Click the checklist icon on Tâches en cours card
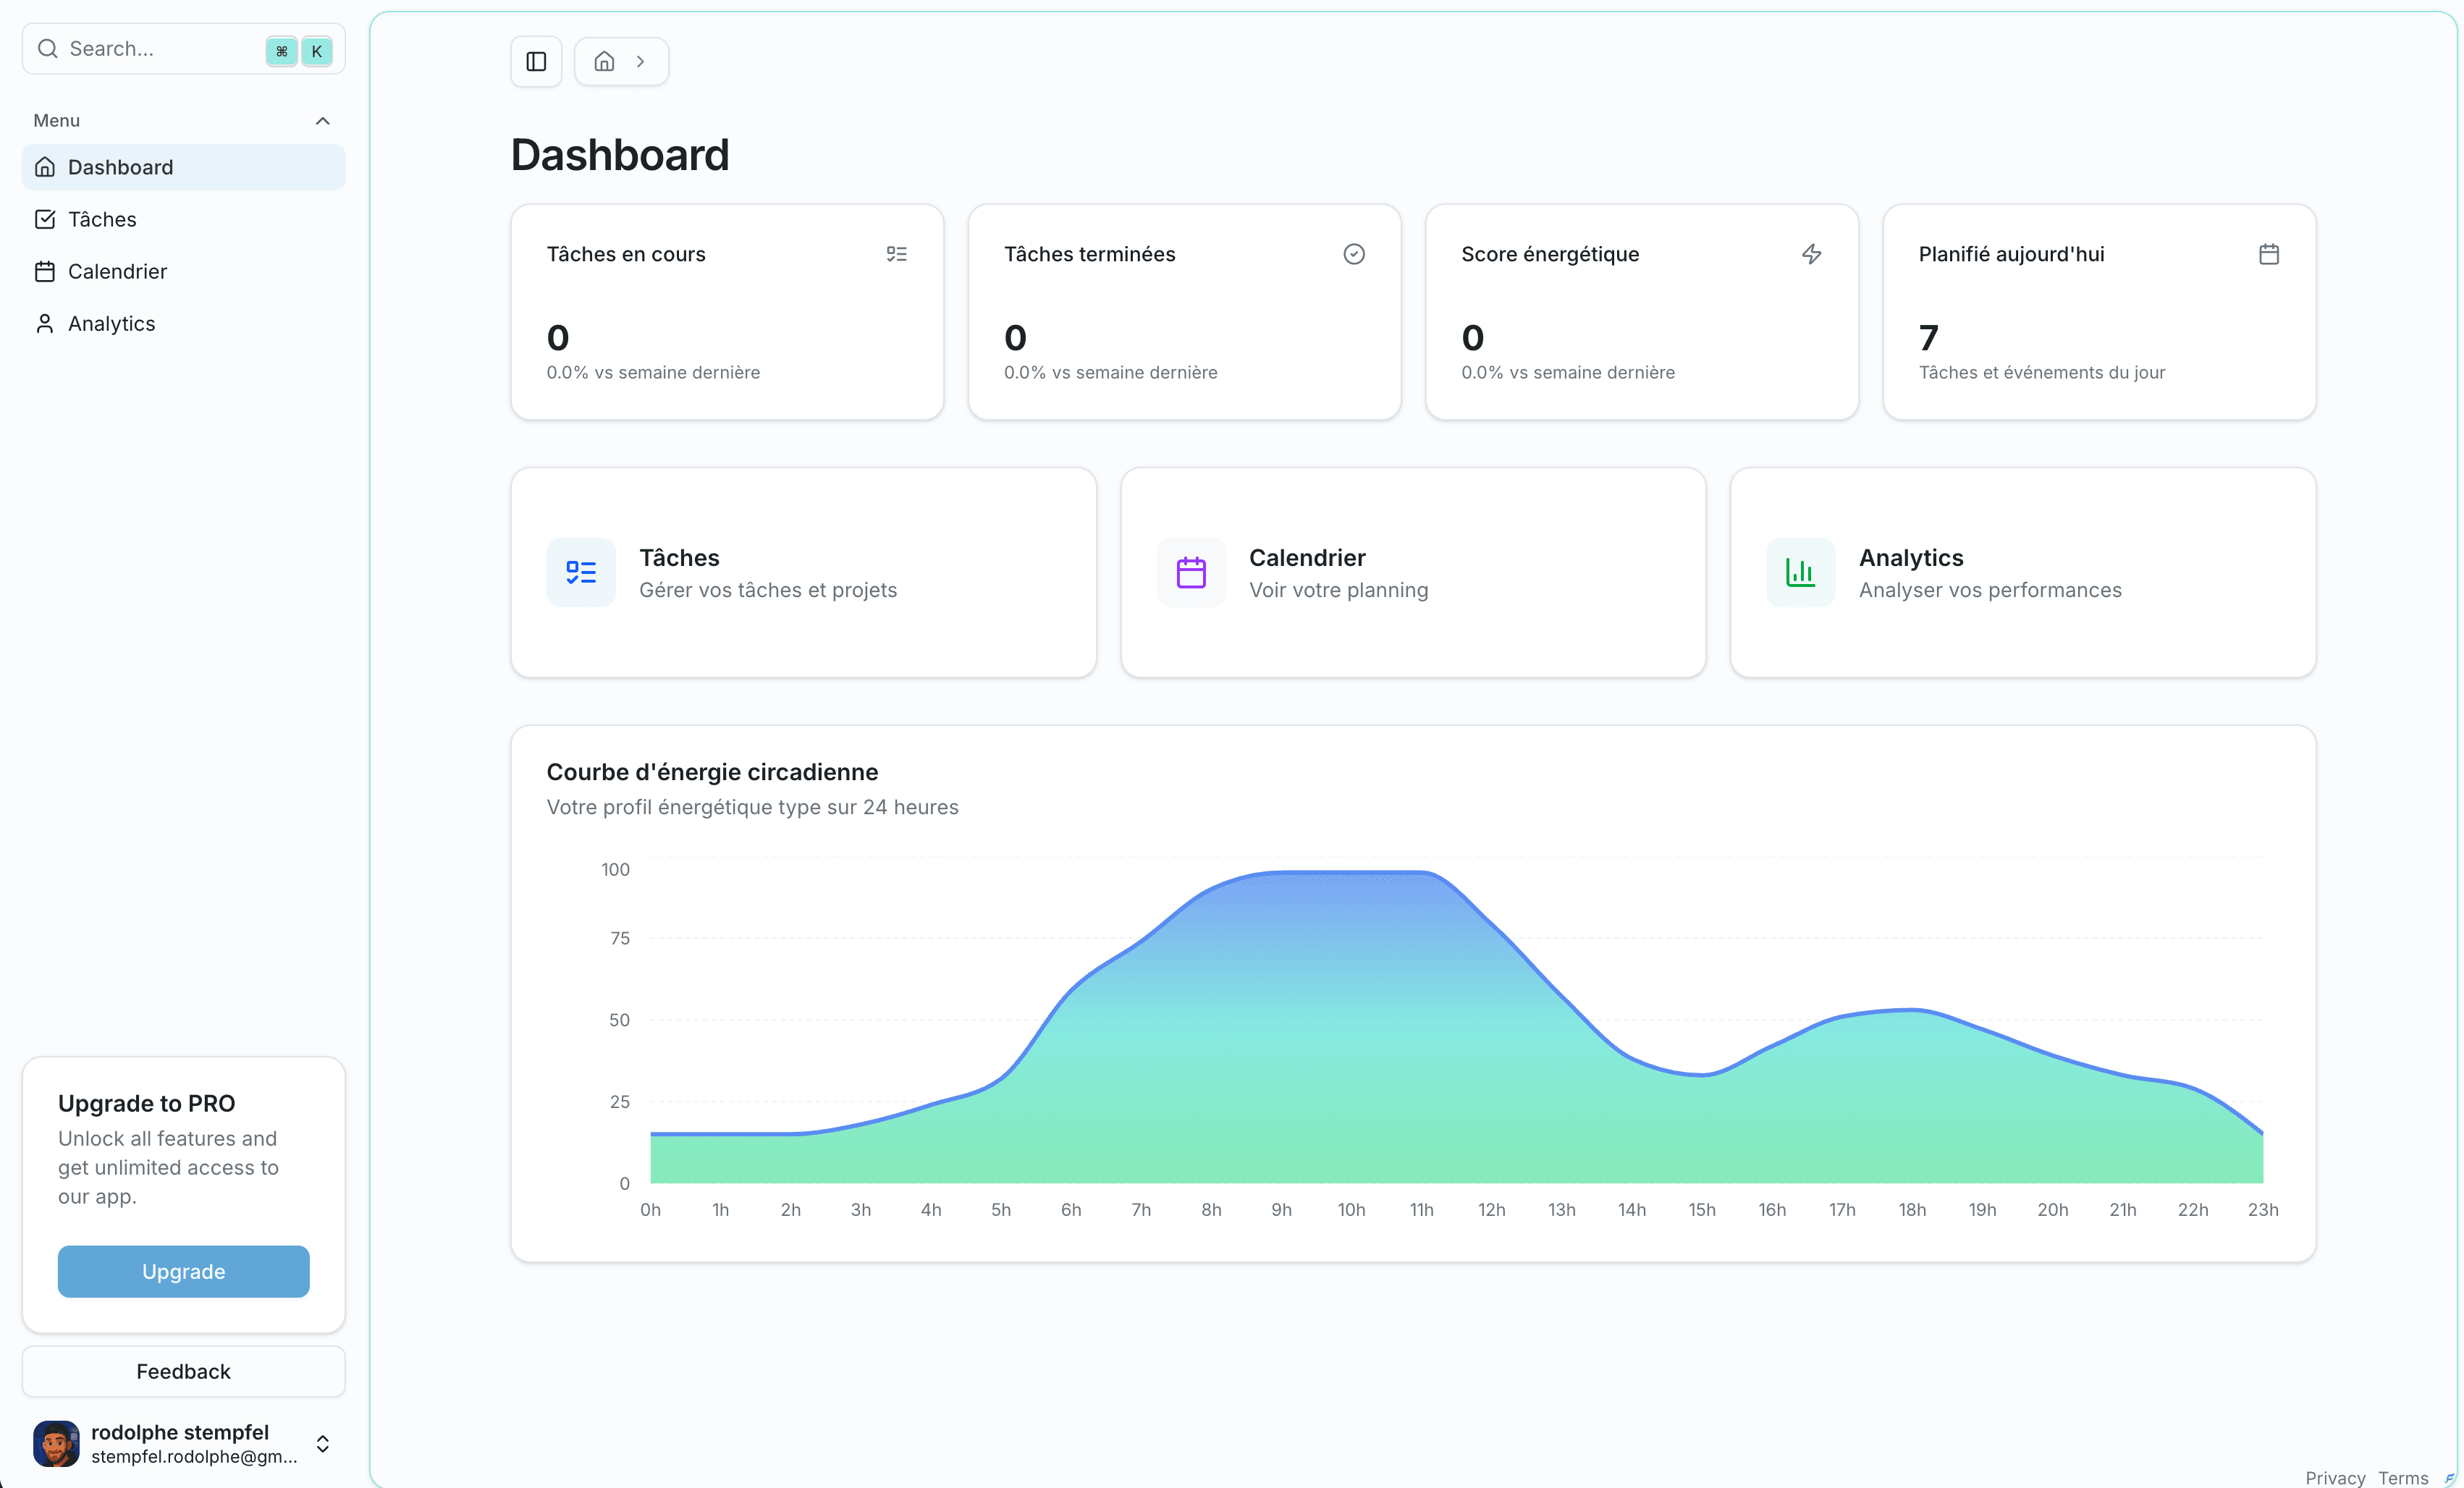The image size is (2464, 1488). [896, 254]
